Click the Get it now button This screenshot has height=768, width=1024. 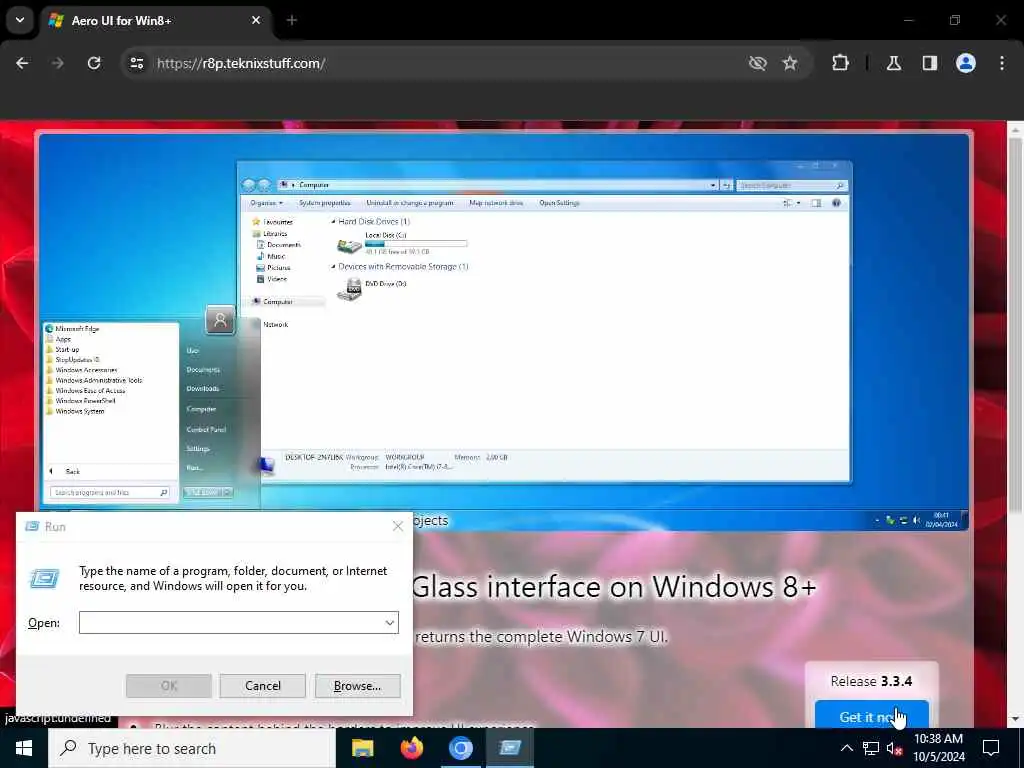tap(871, 716)
